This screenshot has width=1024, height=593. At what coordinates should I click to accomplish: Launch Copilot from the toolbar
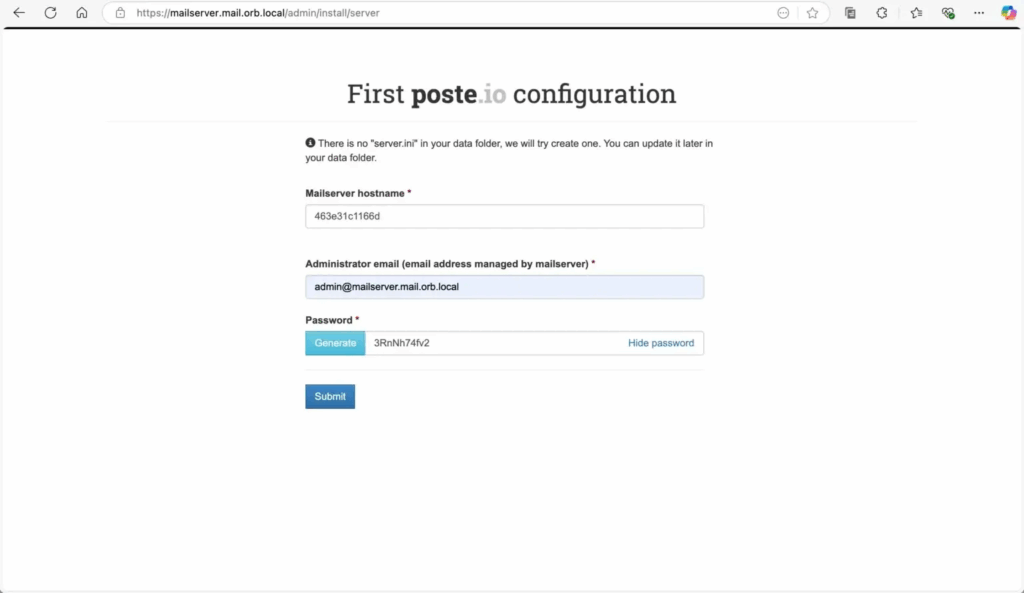tap(1008, 13)
